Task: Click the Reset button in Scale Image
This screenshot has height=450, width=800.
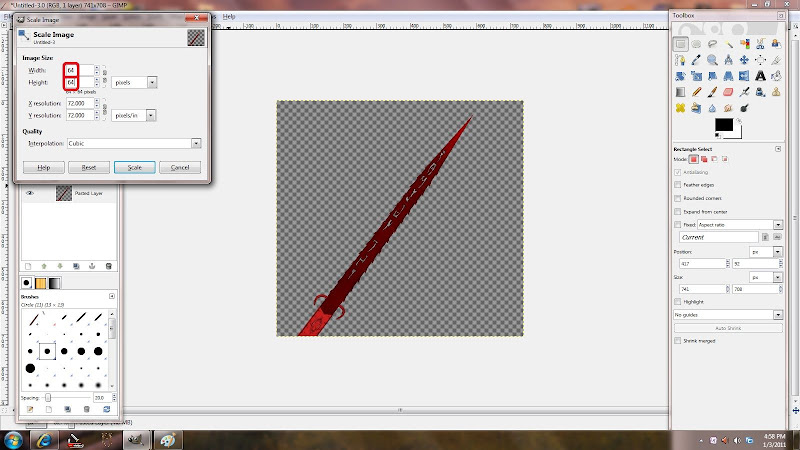Action: [89, 167]
